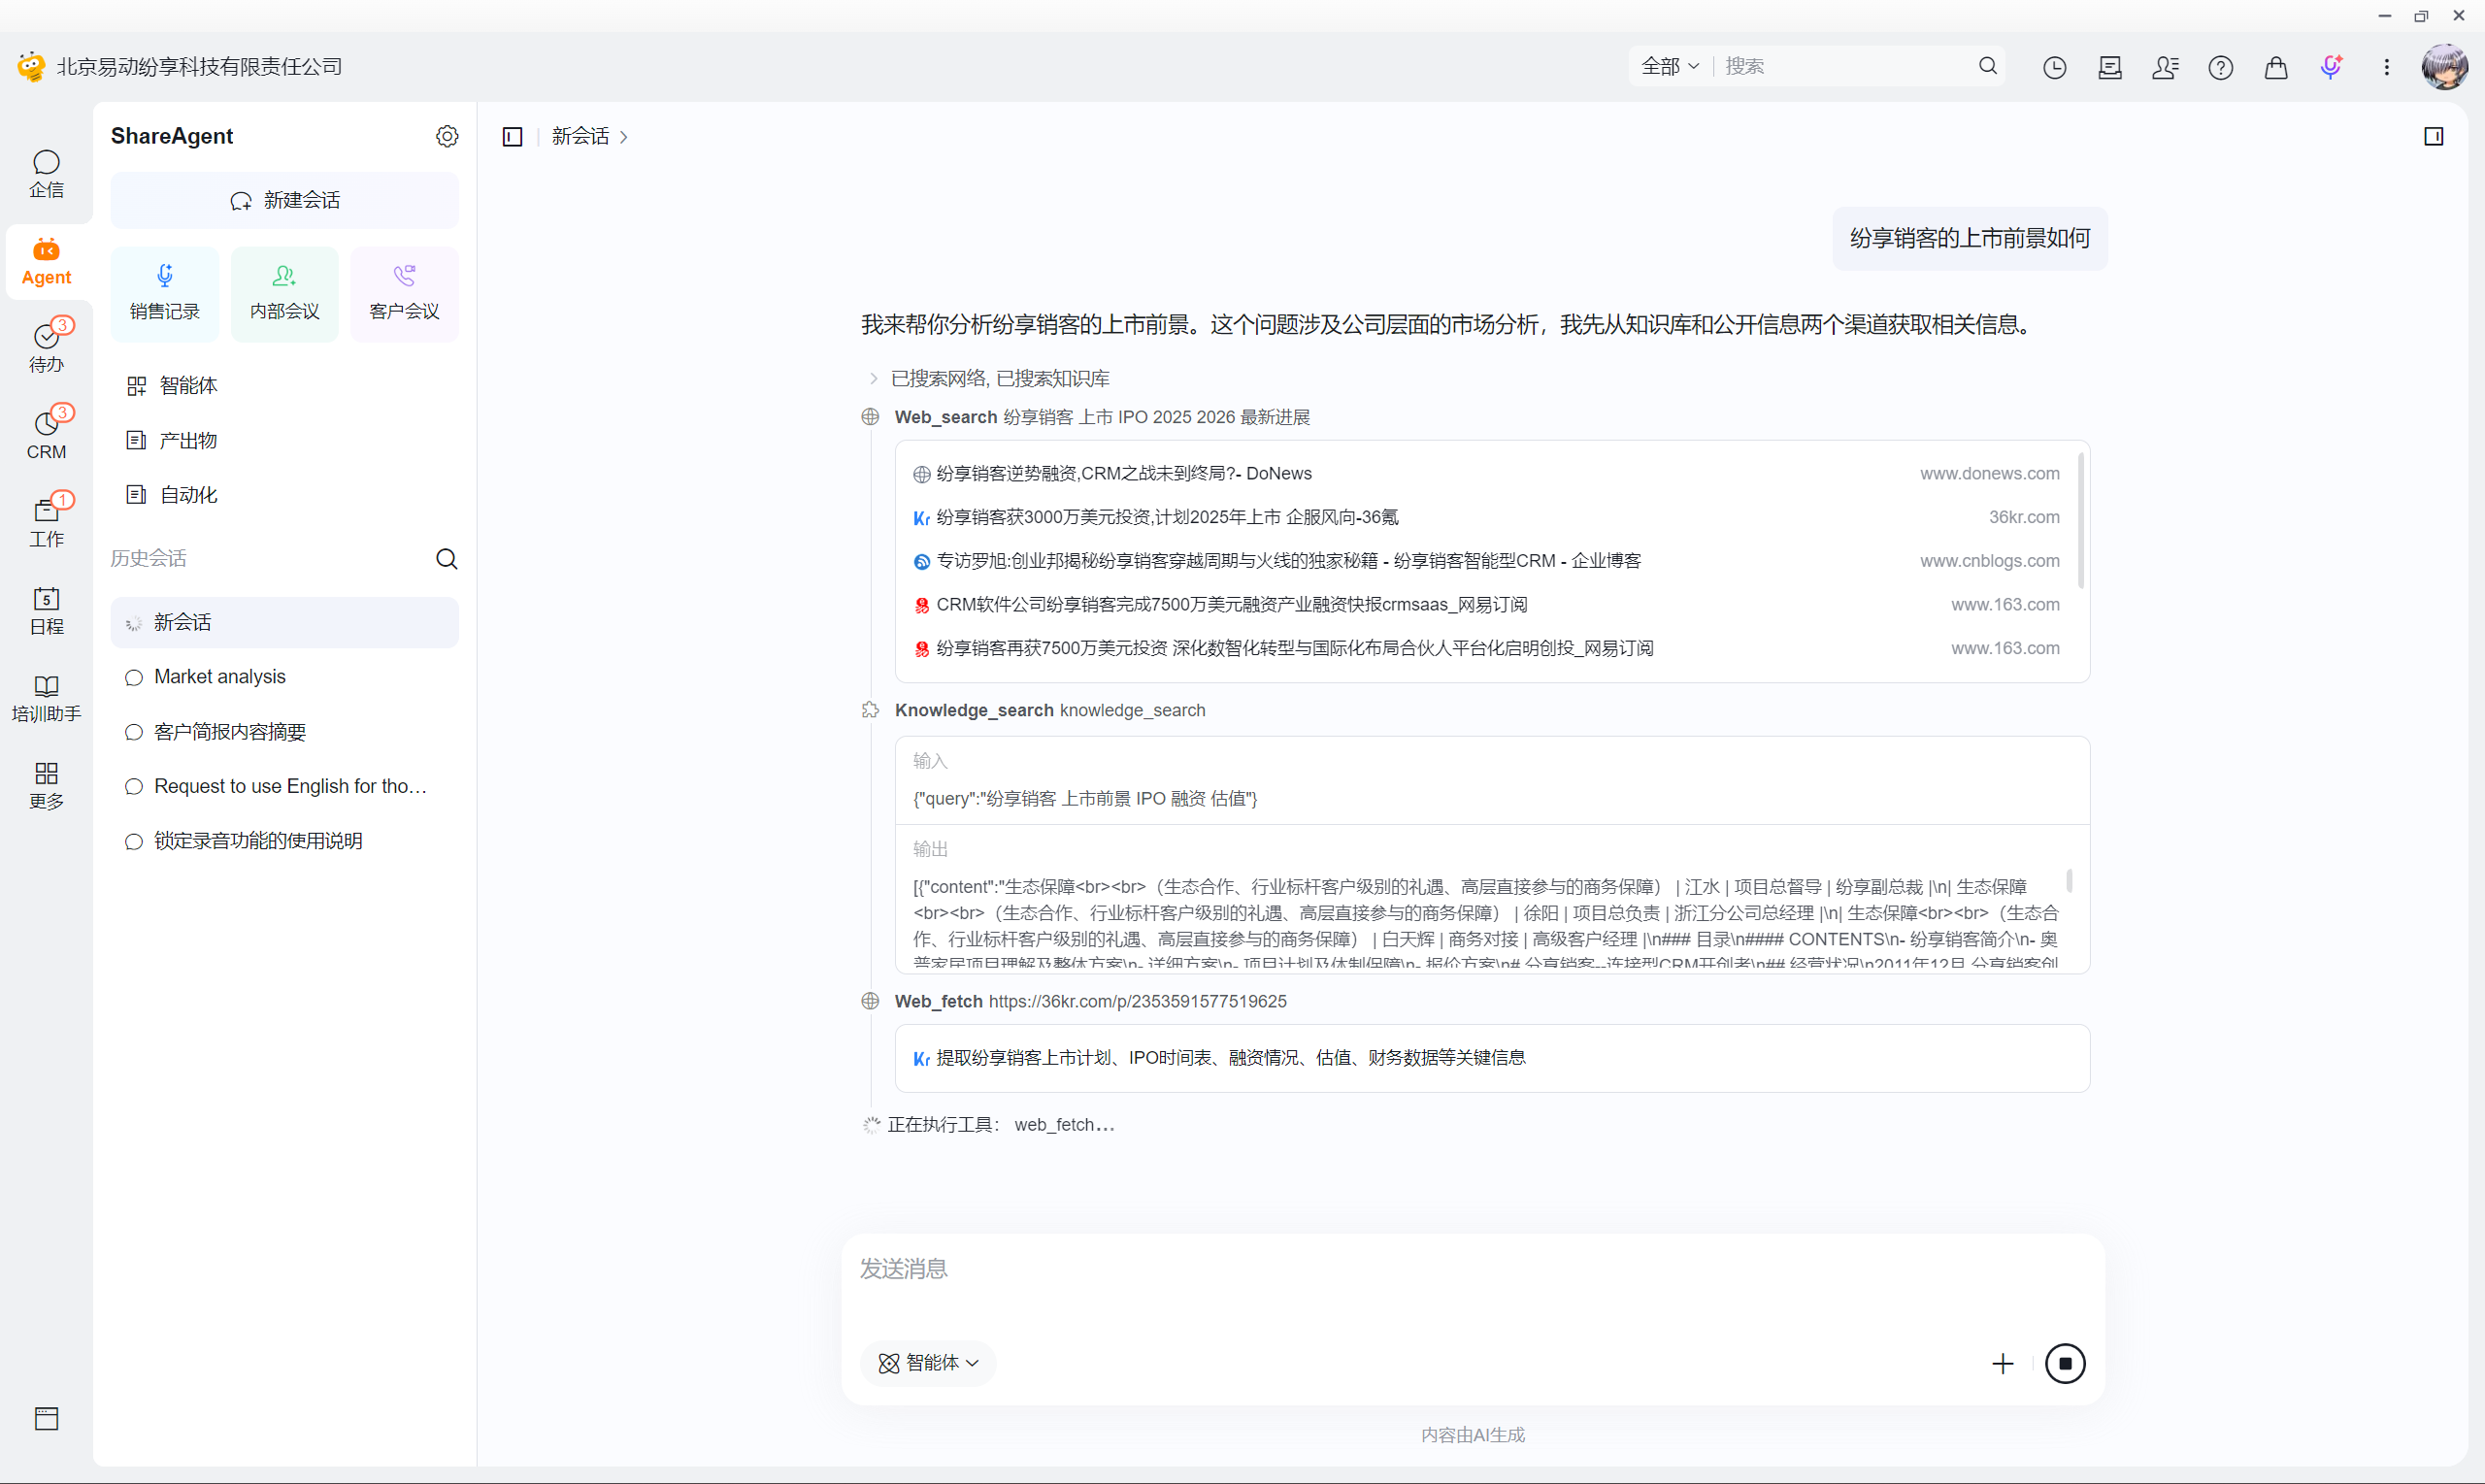2485x1484 pixels.
Task: Open the 客户会议 phone shortcut
Action: click(404, 293)
